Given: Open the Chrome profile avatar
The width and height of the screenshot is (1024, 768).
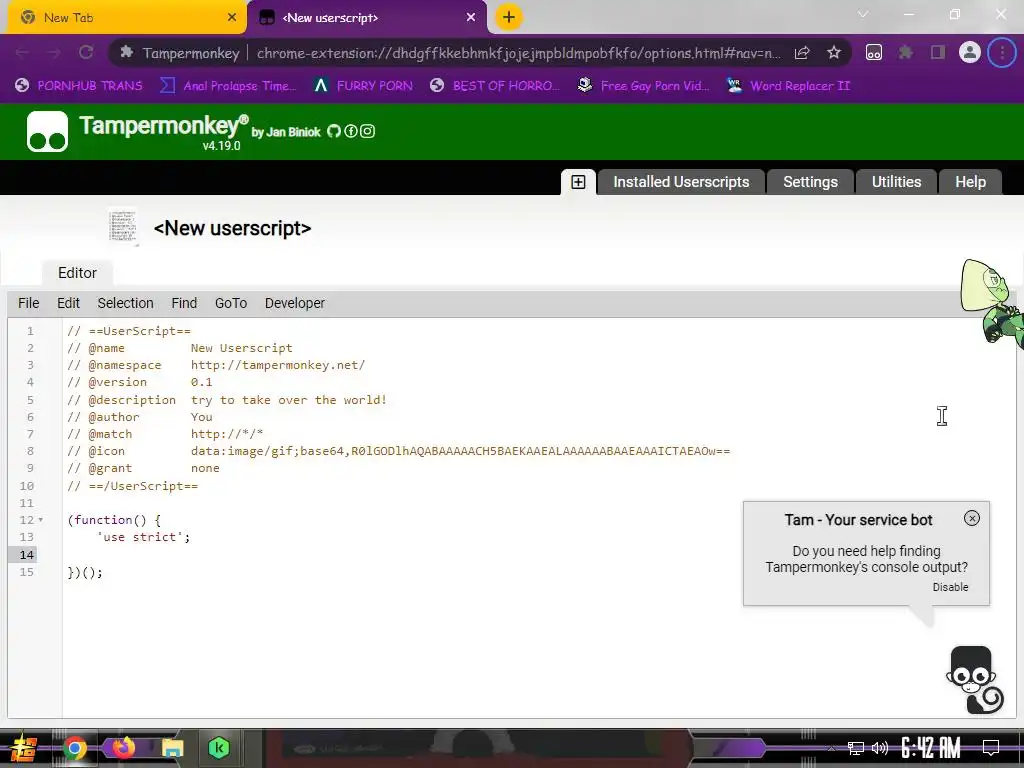Looking at the screenshot, I should point(970,52).
